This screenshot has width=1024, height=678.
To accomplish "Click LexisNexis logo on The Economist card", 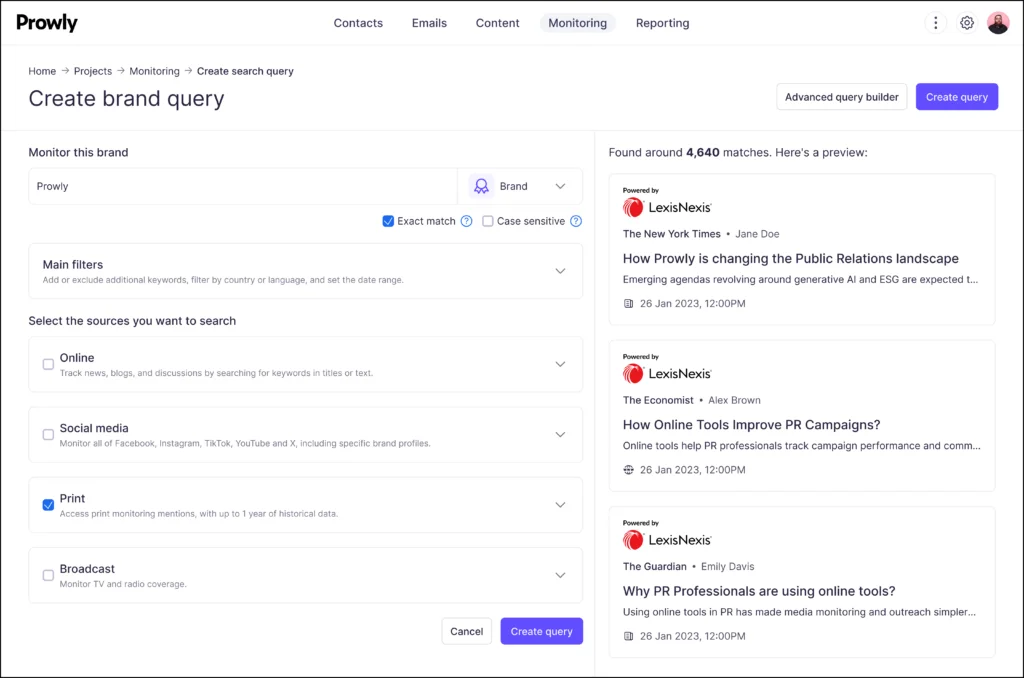I will pos(667,374).
